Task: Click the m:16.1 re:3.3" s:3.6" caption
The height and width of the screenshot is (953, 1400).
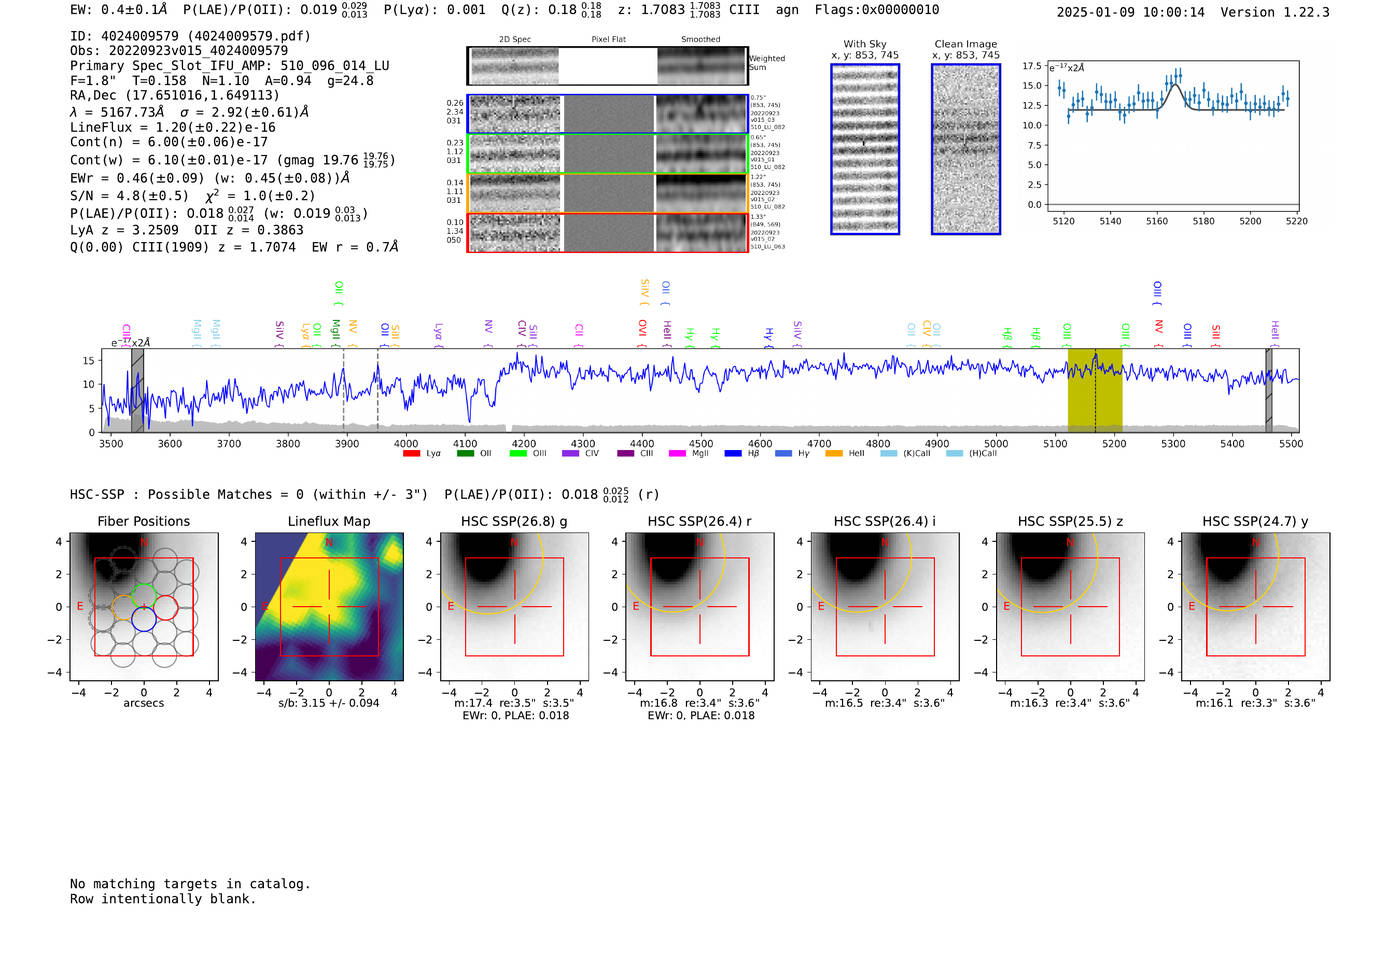Action: [x=1255, y=703]
